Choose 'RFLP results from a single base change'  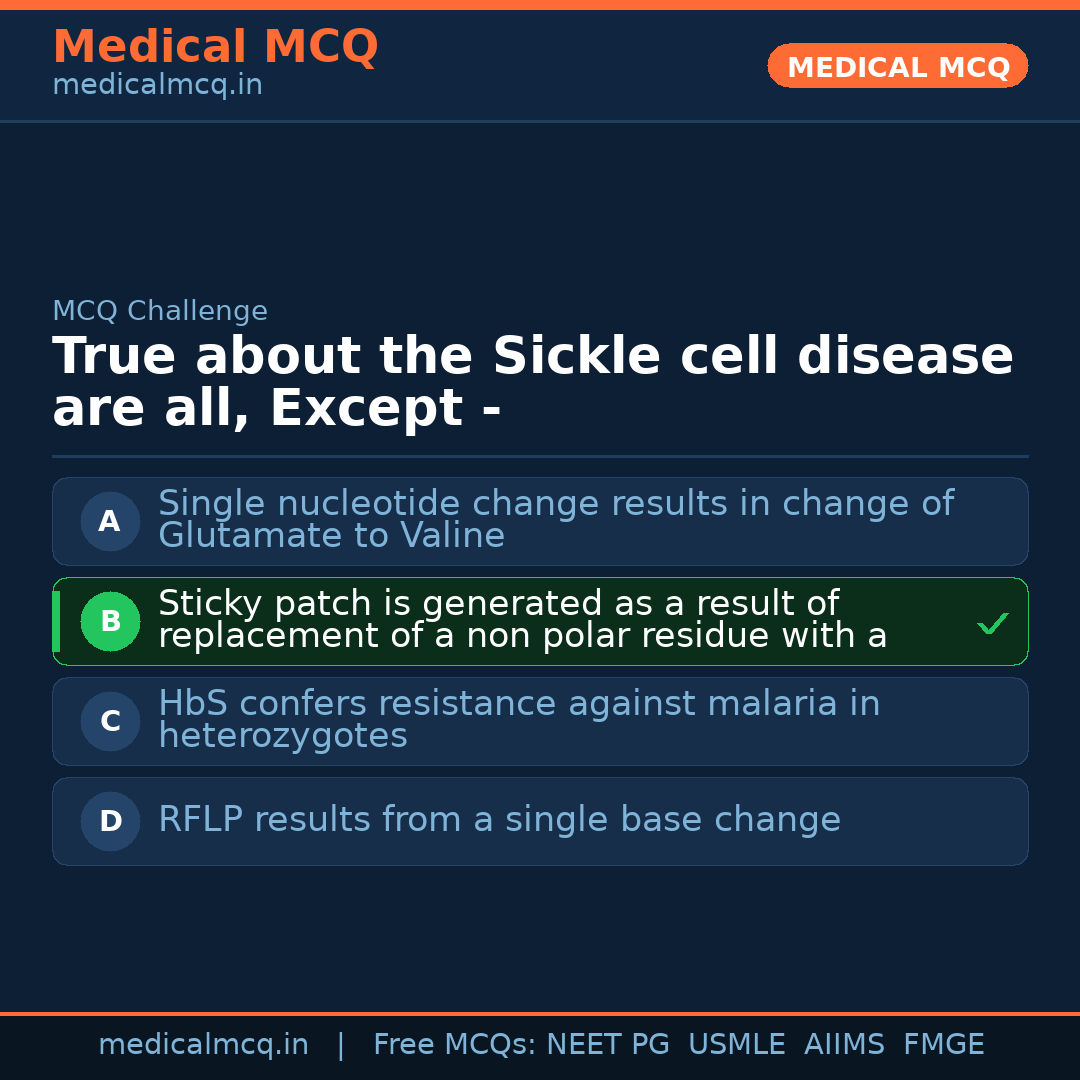tap(499, 820)
